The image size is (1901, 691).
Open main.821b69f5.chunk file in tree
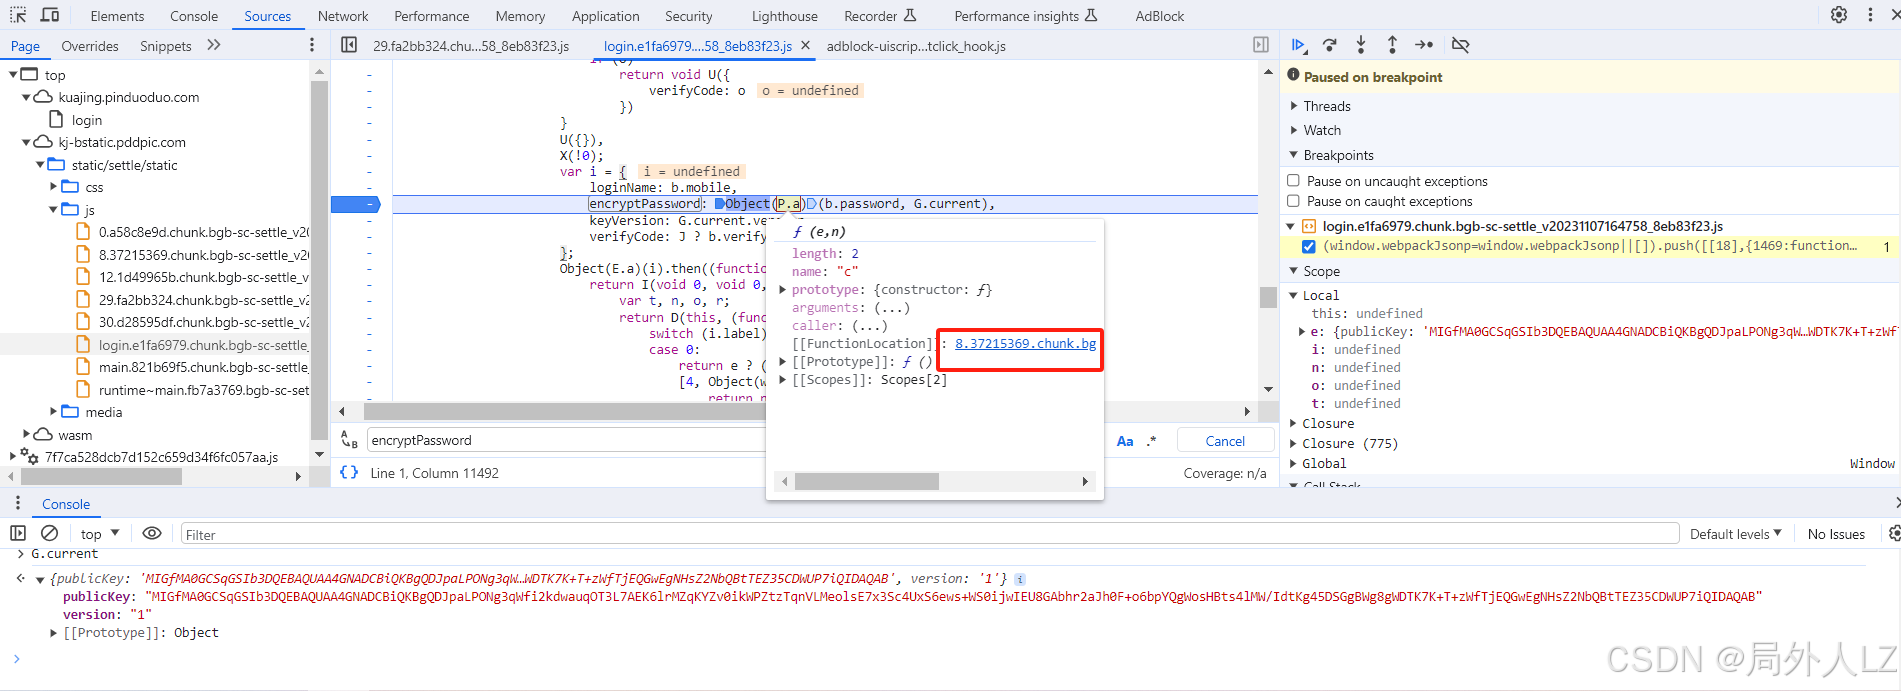point(203,367)
